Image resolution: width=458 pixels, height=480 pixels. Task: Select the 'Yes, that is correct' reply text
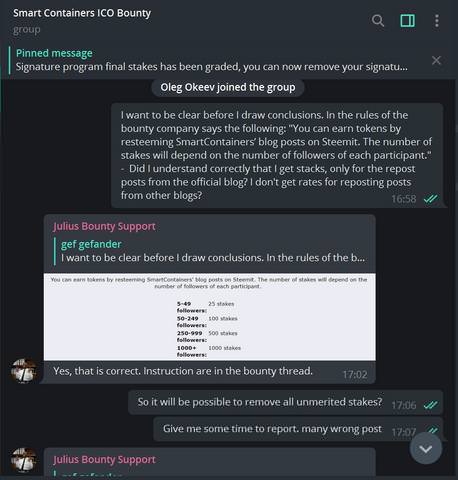tap(183, 371)
